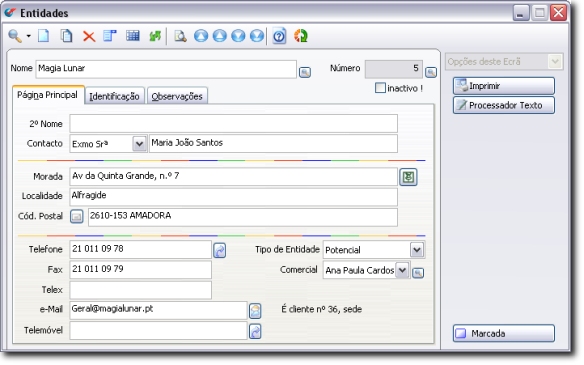Image resolution: width=584 pixels, height=365 pixels.
Task: Delete the record with red X icon
Action: coord(89,36)
